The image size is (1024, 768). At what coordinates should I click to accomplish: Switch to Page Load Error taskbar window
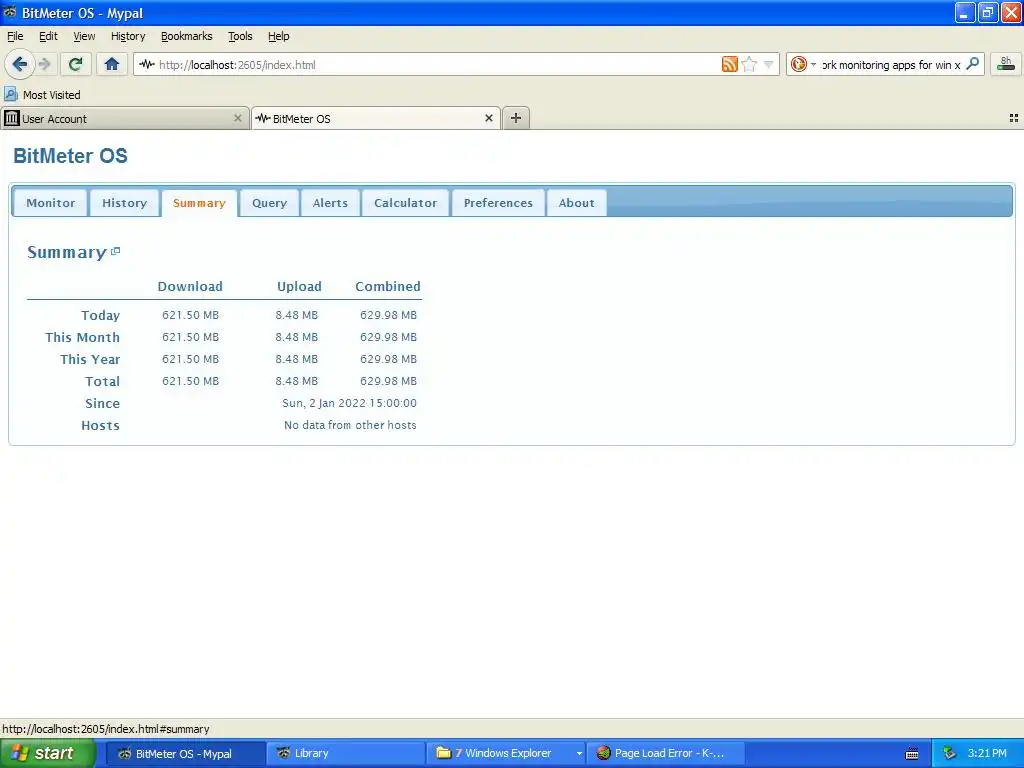tap(665, 753)
